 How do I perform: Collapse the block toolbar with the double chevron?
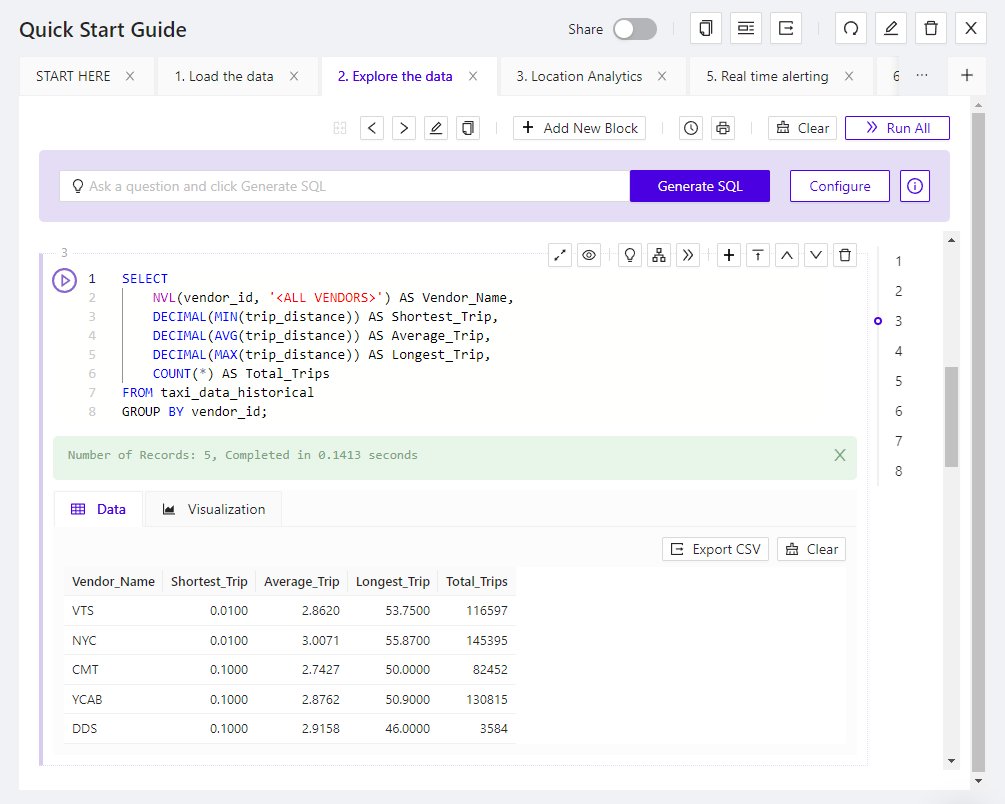pos(687,255)
